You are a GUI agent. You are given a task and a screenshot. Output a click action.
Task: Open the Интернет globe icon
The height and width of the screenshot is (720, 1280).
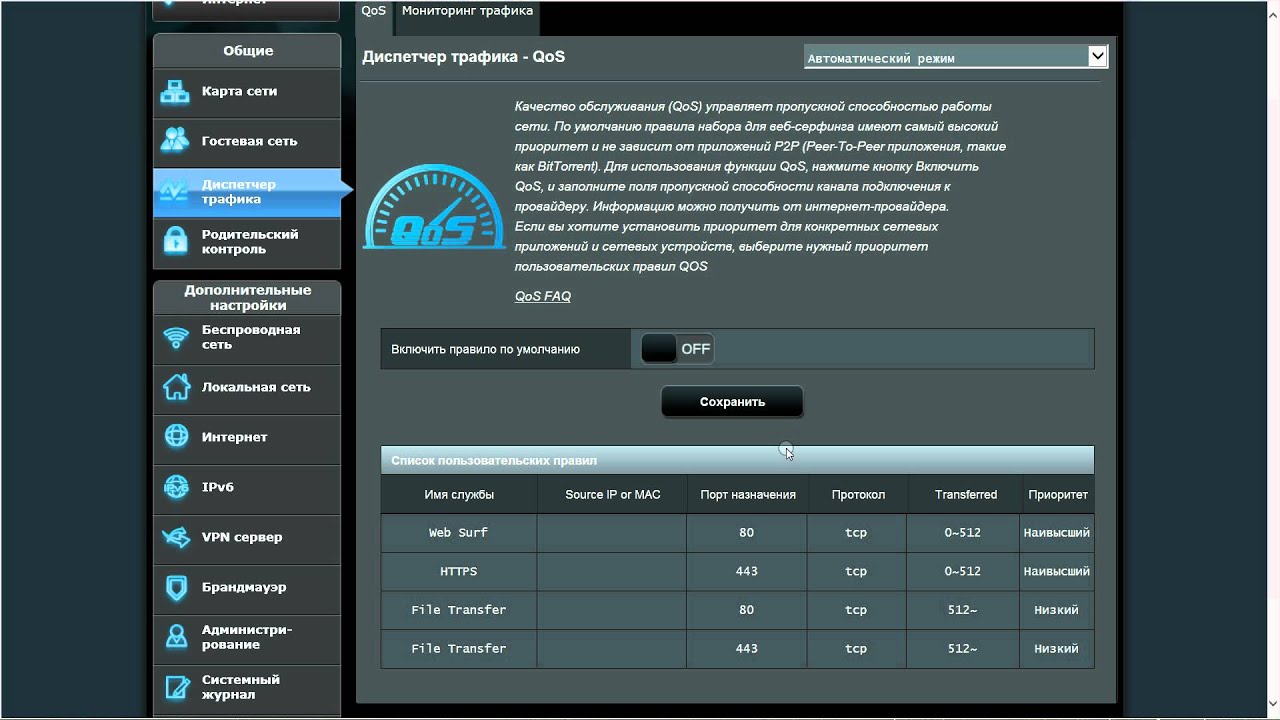tap(176, 437)
